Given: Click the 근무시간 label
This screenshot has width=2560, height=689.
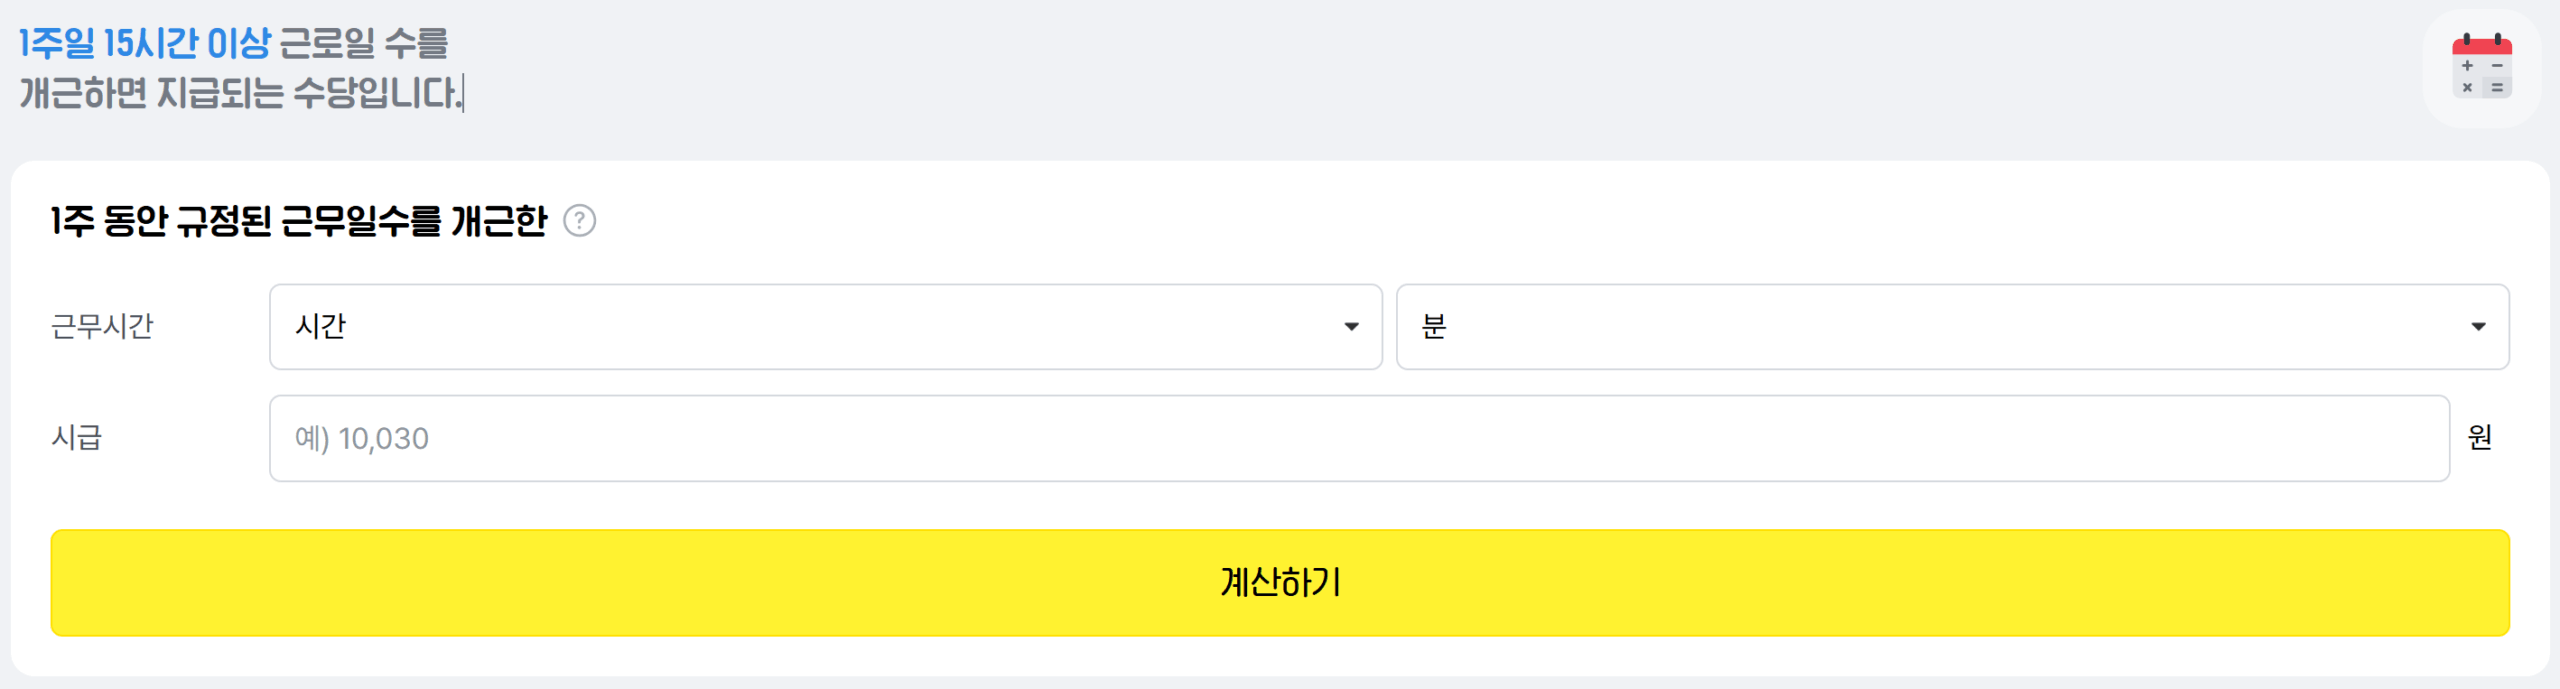Looking at the screenshot, I should [102, 327].
